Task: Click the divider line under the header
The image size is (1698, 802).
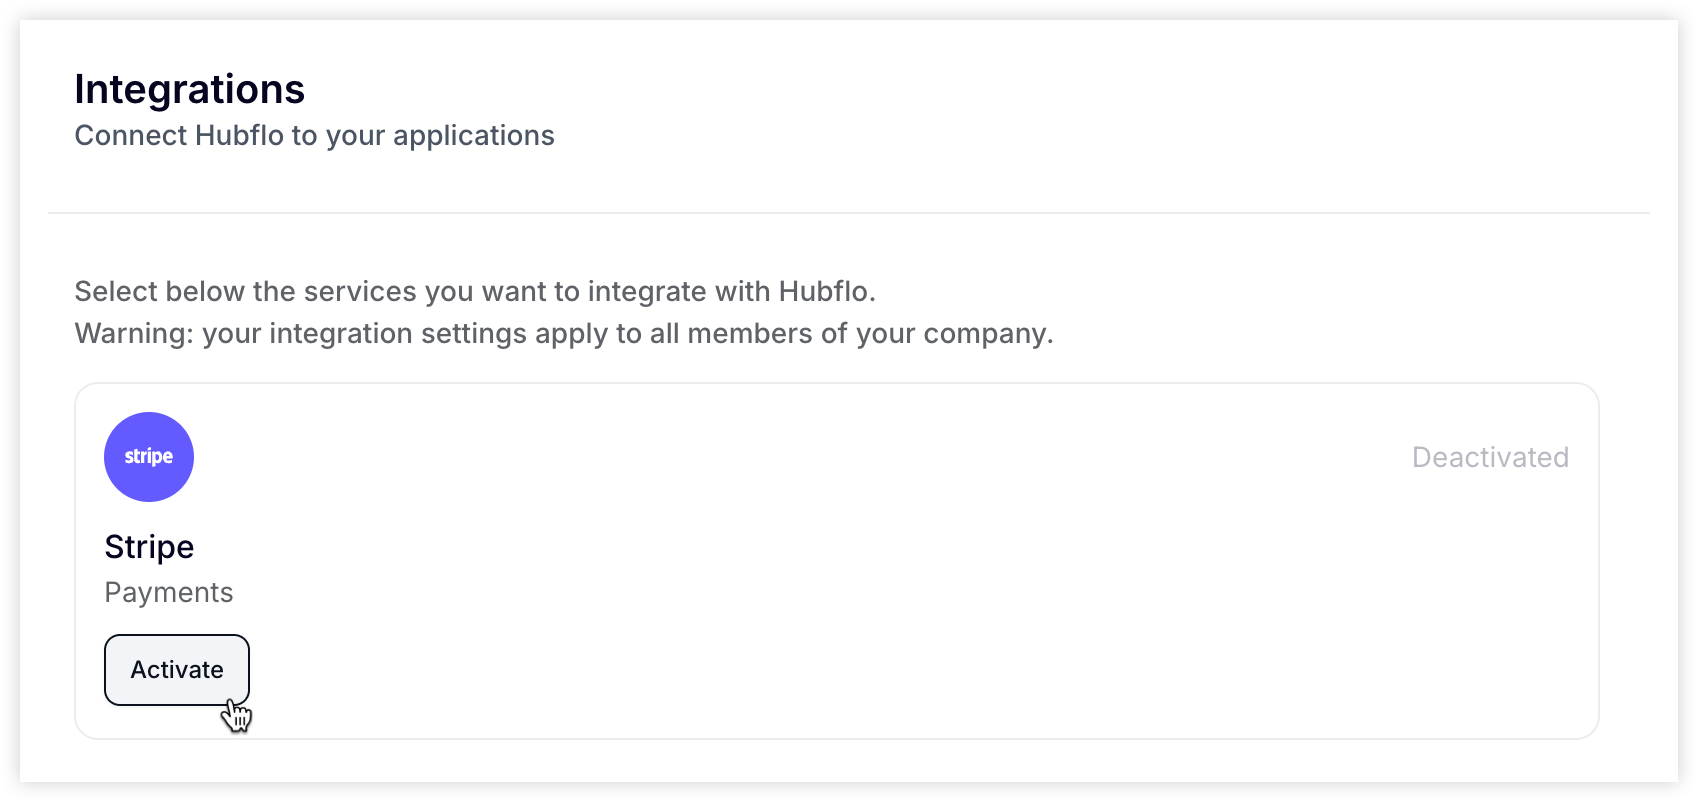Action: point(849,213)
